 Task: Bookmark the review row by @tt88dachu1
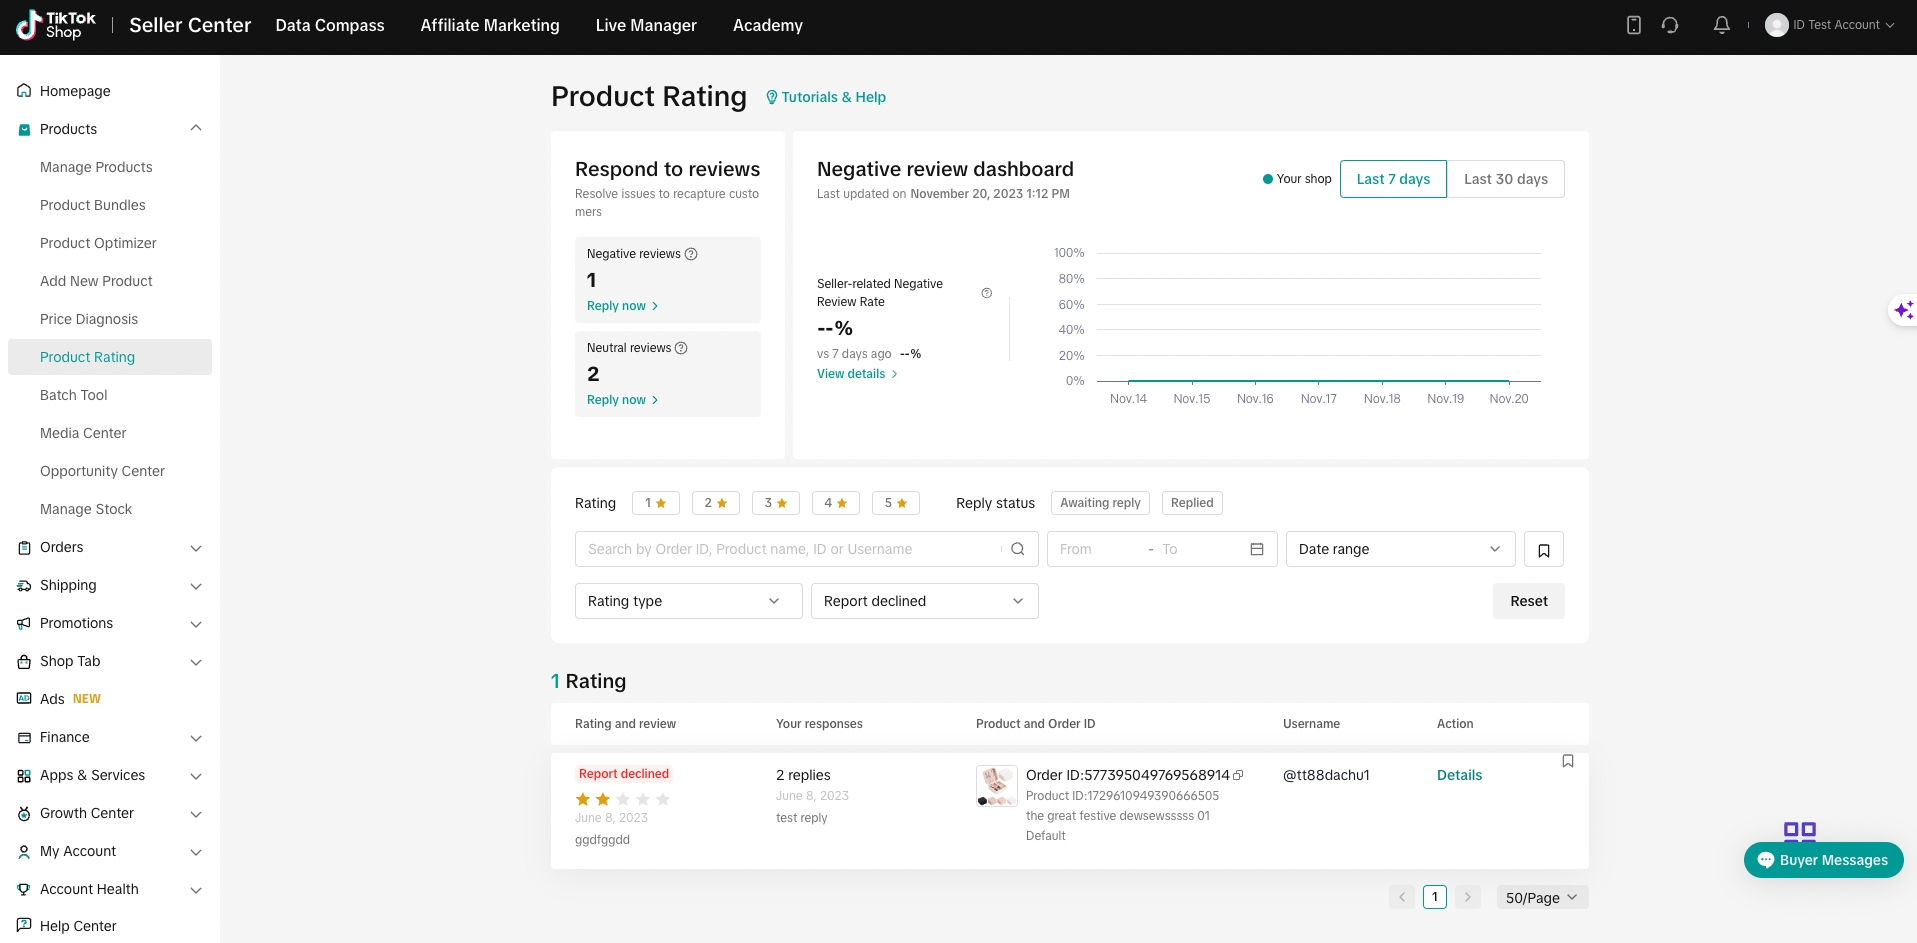point(1568,761)
